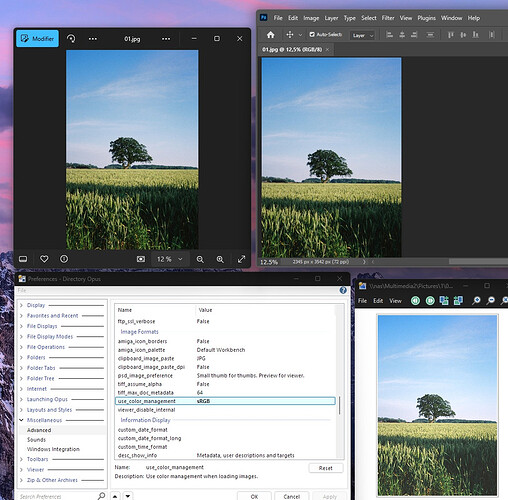
Task: Zoom in using the Photos magnifier plus
Action: tap(220, 259)
